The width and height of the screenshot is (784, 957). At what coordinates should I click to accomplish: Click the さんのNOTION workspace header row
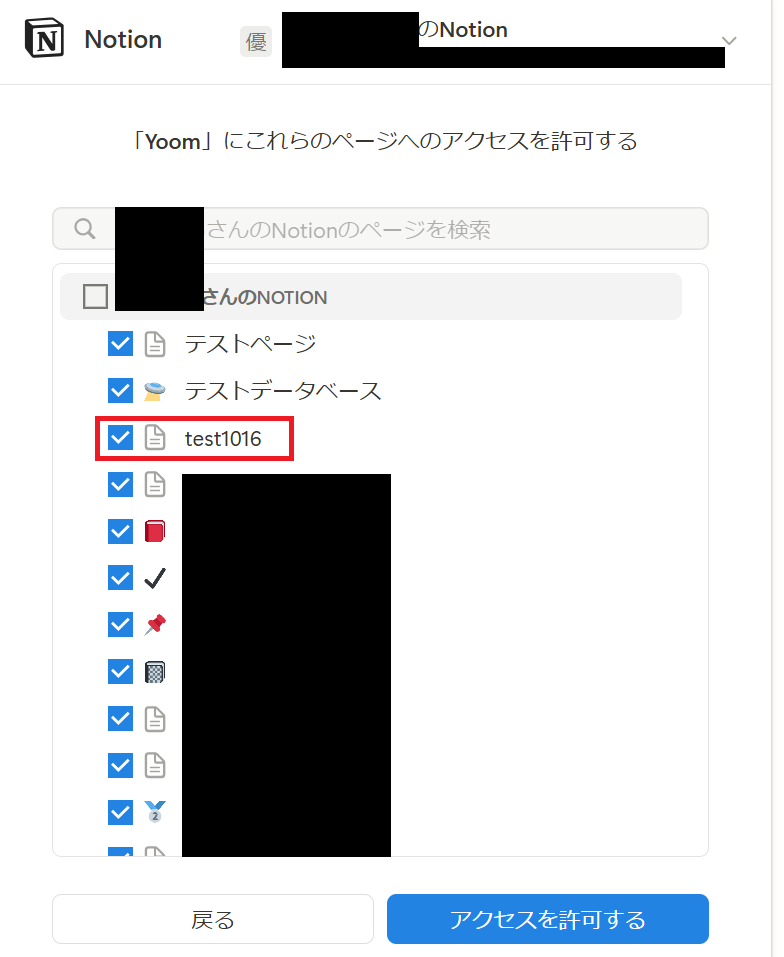pyautogui.click(x=371, y=297)
